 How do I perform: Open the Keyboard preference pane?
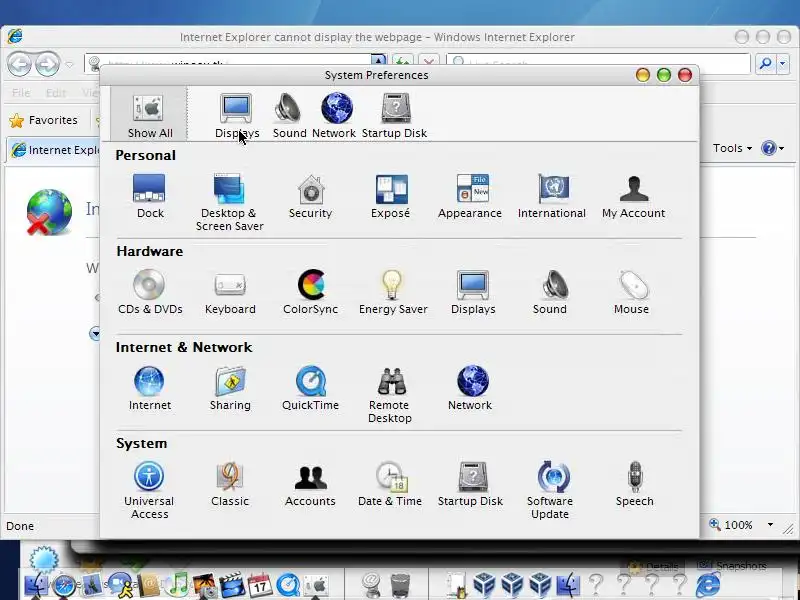(x=230, y=292)
